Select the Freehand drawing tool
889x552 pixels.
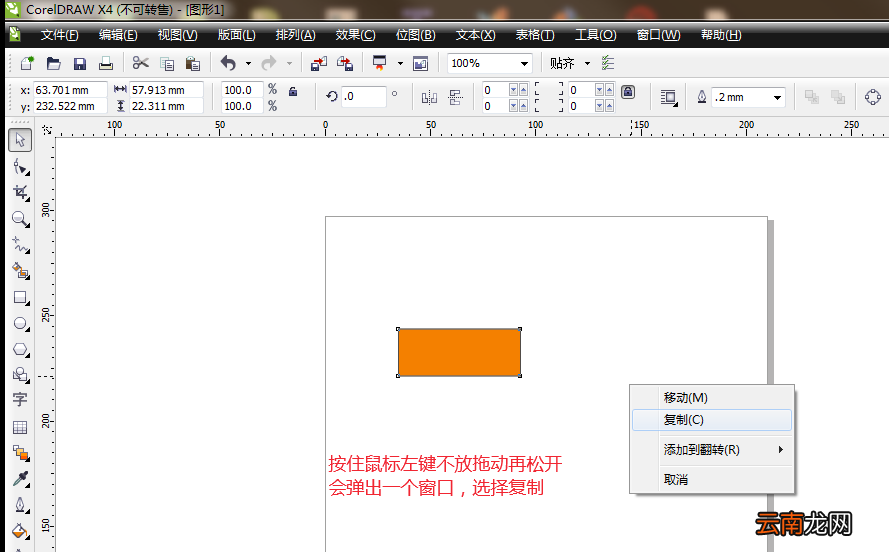(21, 245)
